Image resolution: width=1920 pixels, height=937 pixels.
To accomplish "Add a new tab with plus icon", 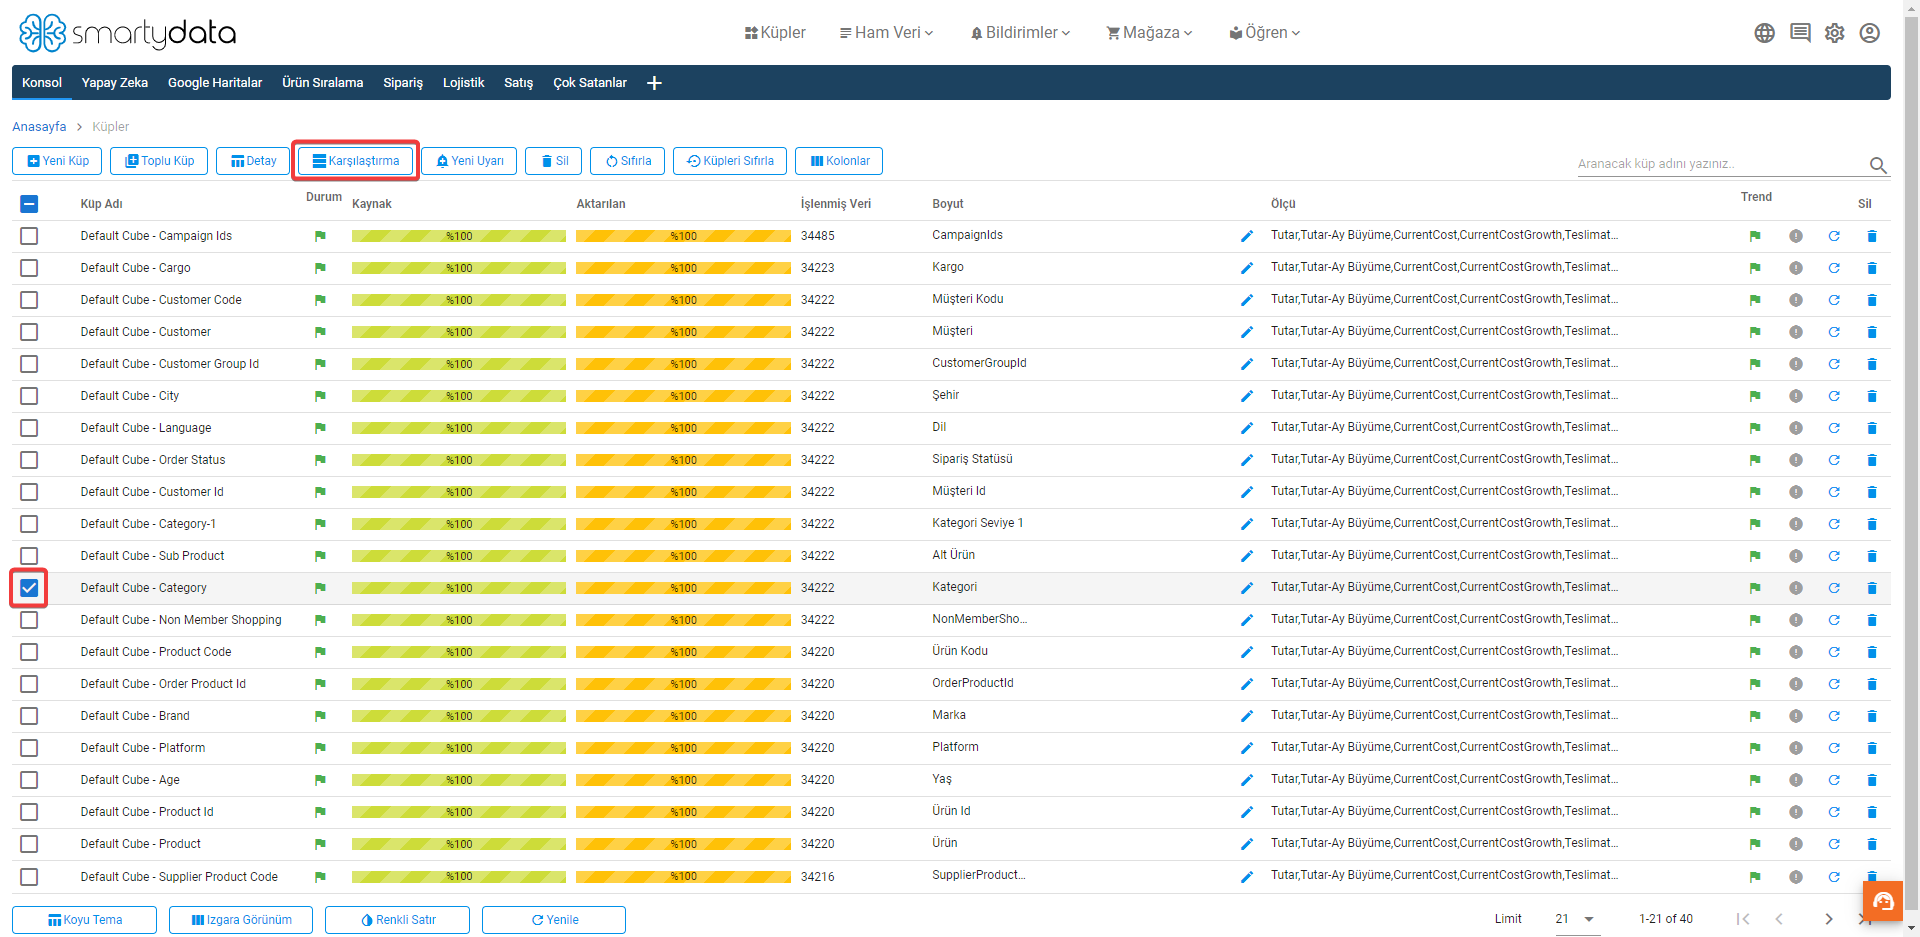I will 654,83.
